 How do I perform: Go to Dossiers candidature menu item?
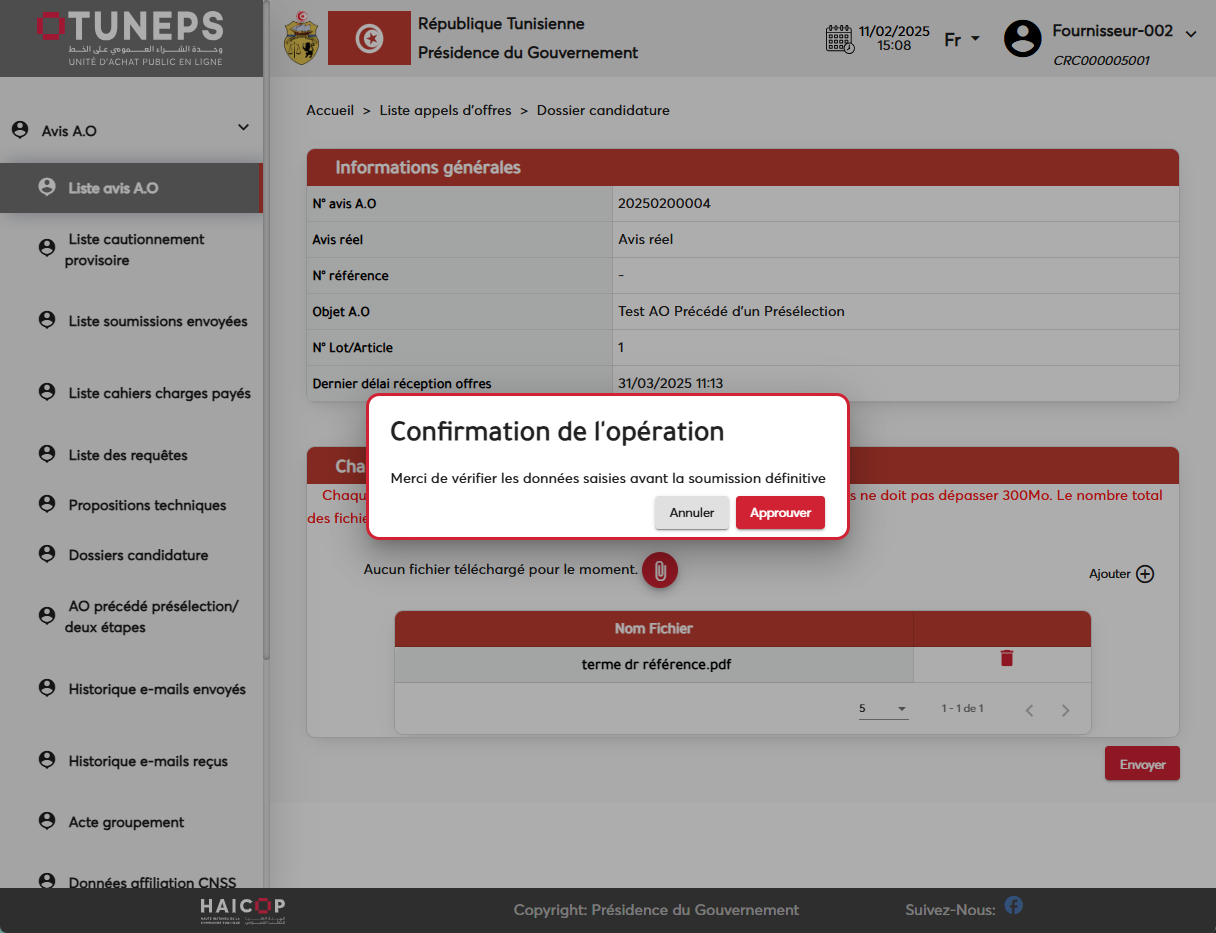[138, 555]
